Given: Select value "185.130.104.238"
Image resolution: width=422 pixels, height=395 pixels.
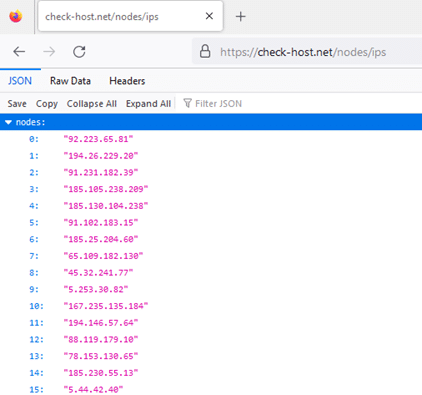Looking at the screenshot, I should pos(106,206).
